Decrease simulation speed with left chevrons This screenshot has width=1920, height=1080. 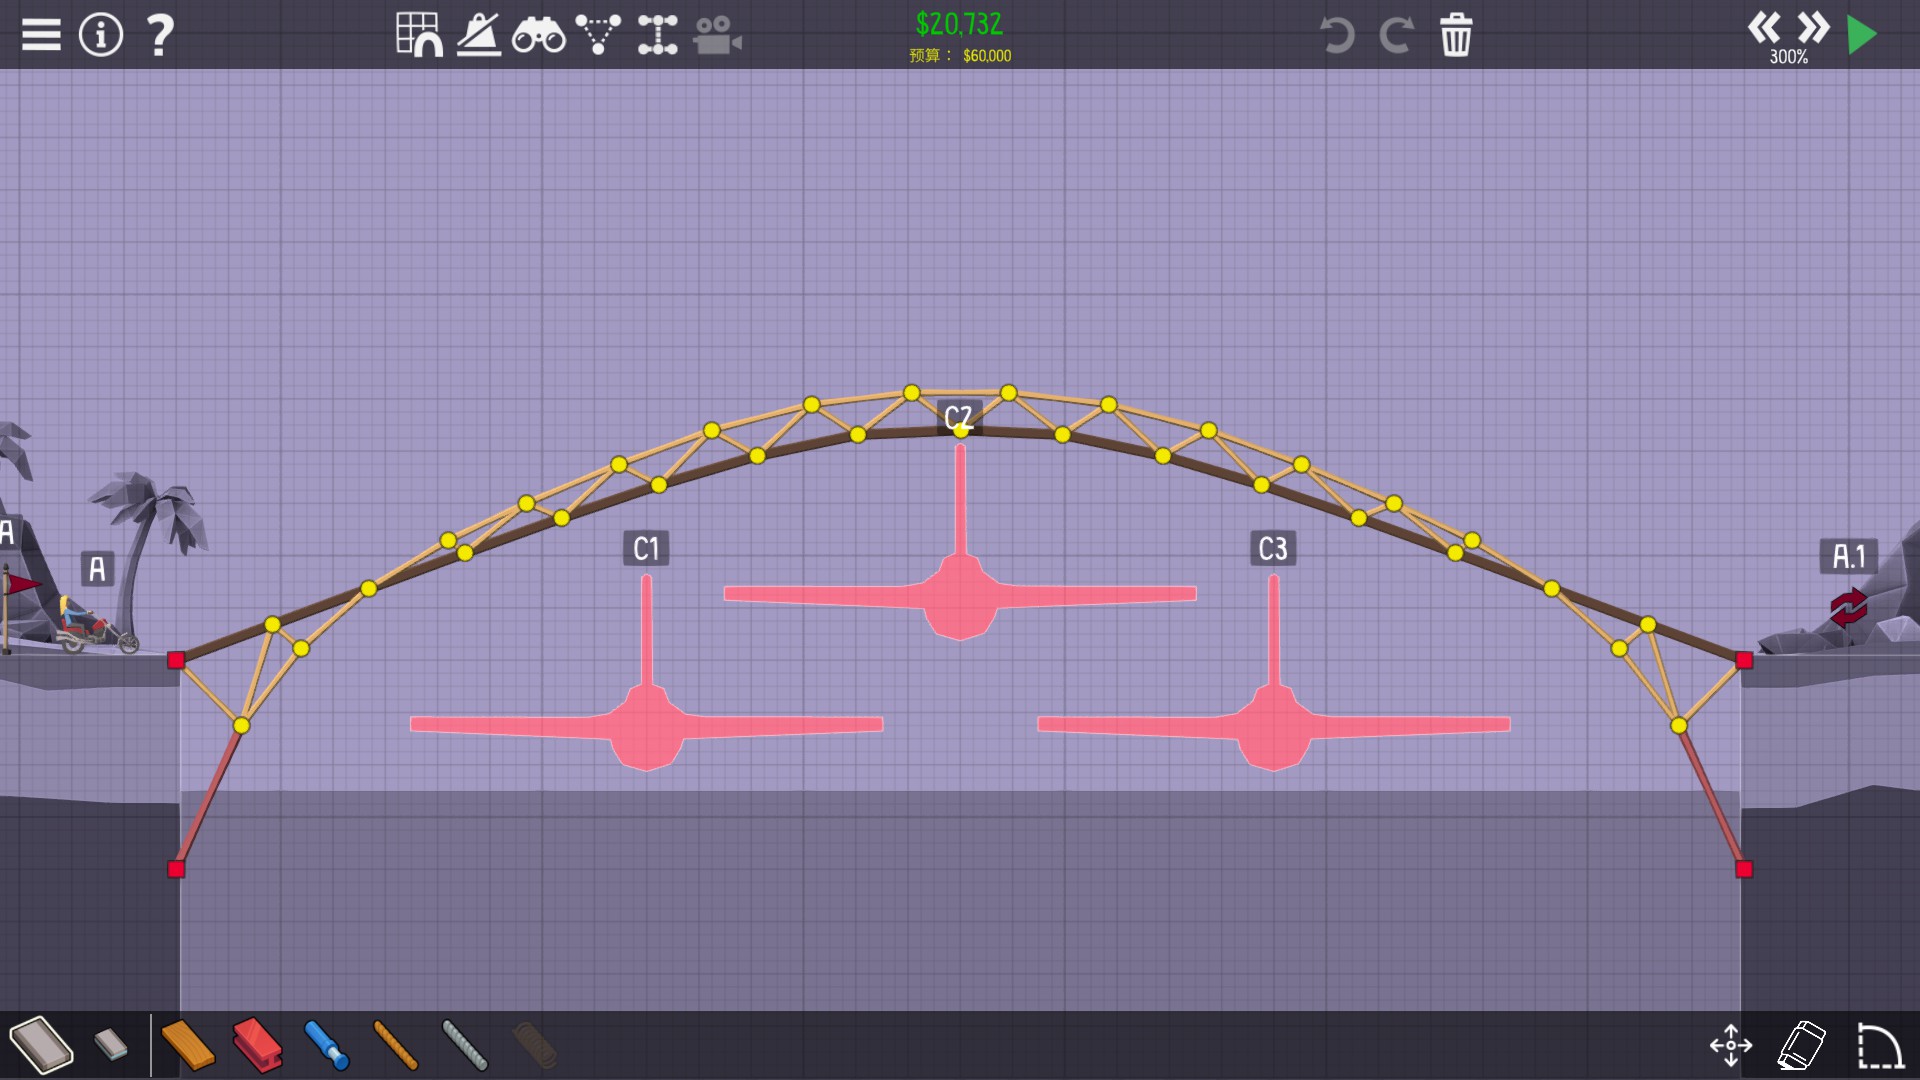click(x=1764, y=28)
